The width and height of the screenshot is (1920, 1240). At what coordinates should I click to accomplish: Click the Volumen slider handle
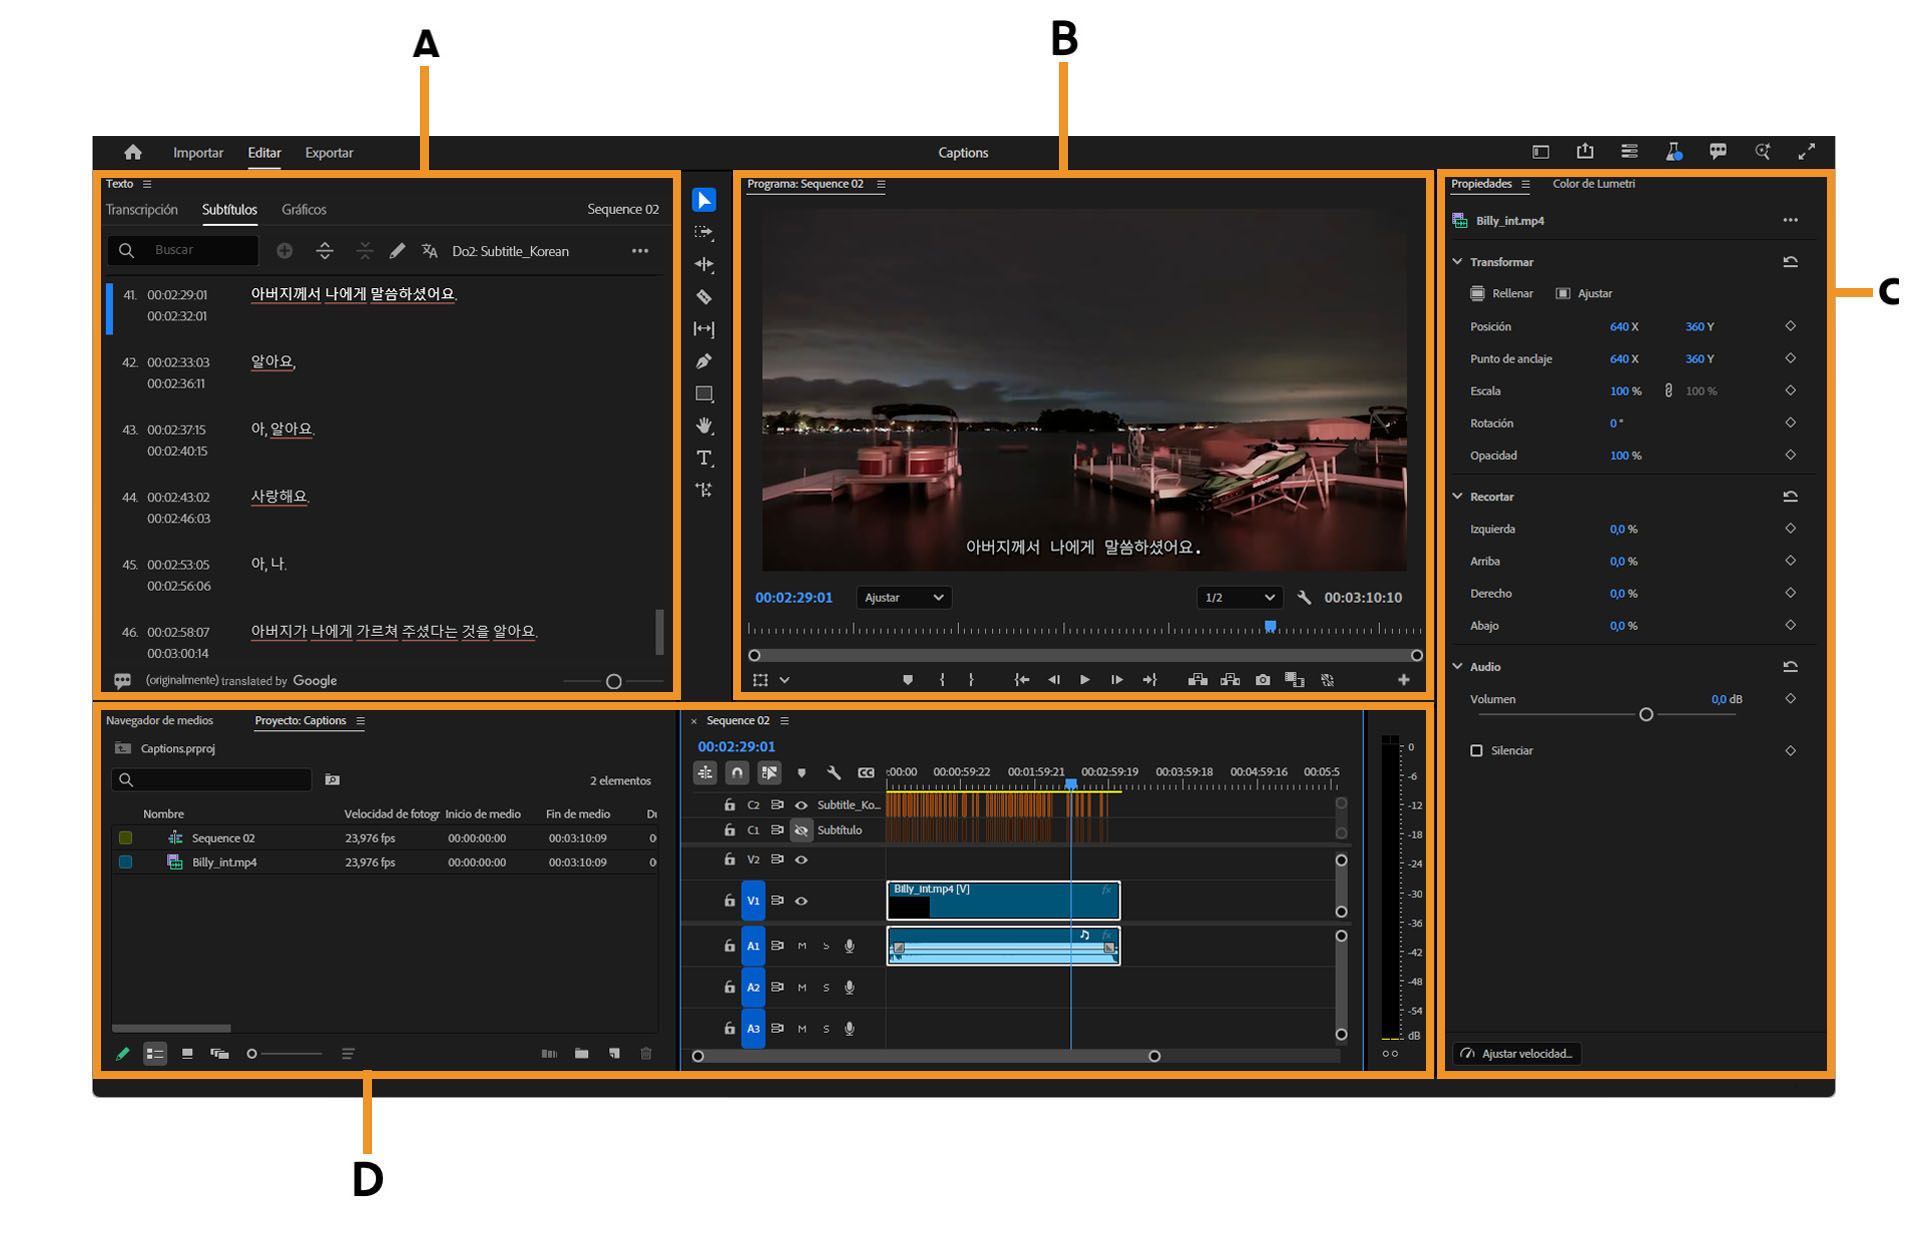1646,714
